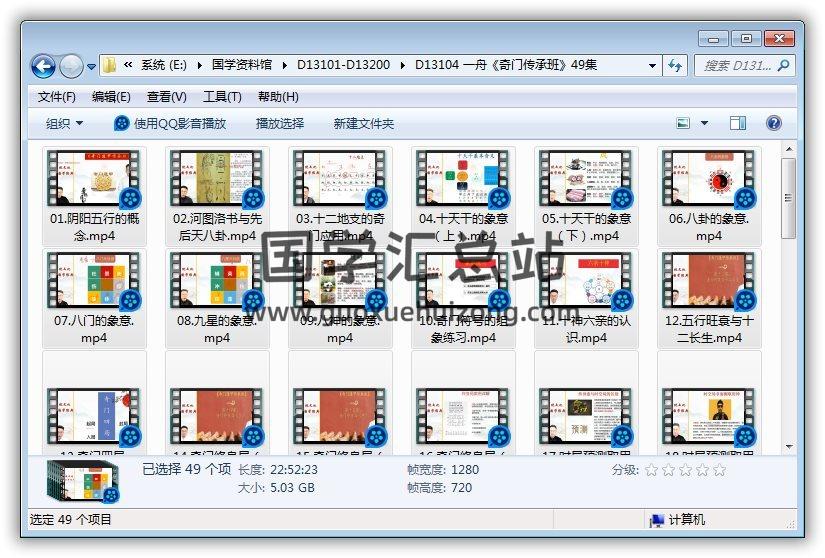The image size is (825, 558).
Task: Select video thumbnail number 14
Action: point(217,417)
